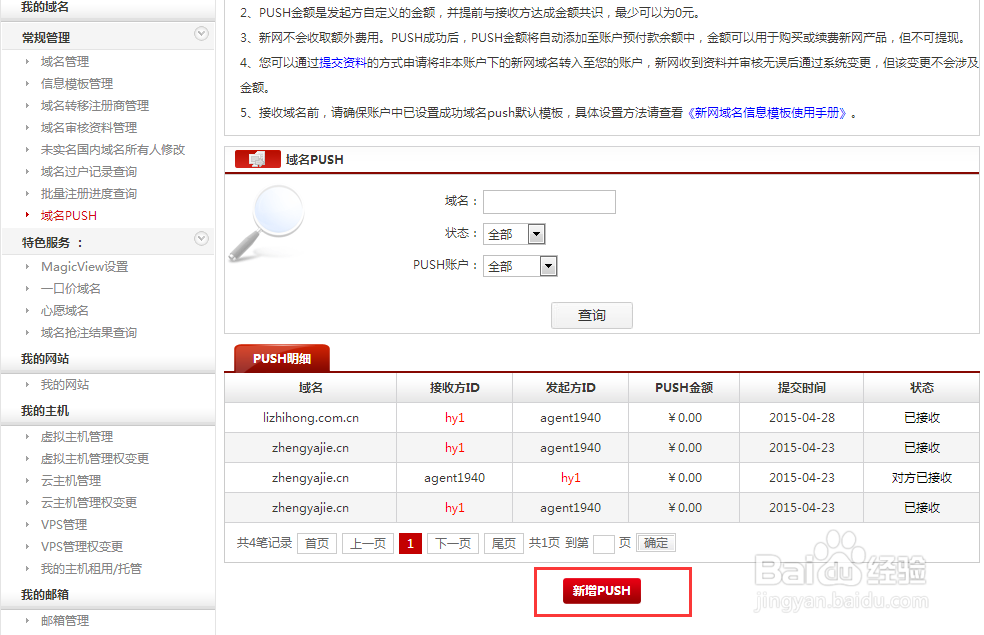Go to 首页 in pagination
This screenshot has width=984, height=635.
pos(317,543)
